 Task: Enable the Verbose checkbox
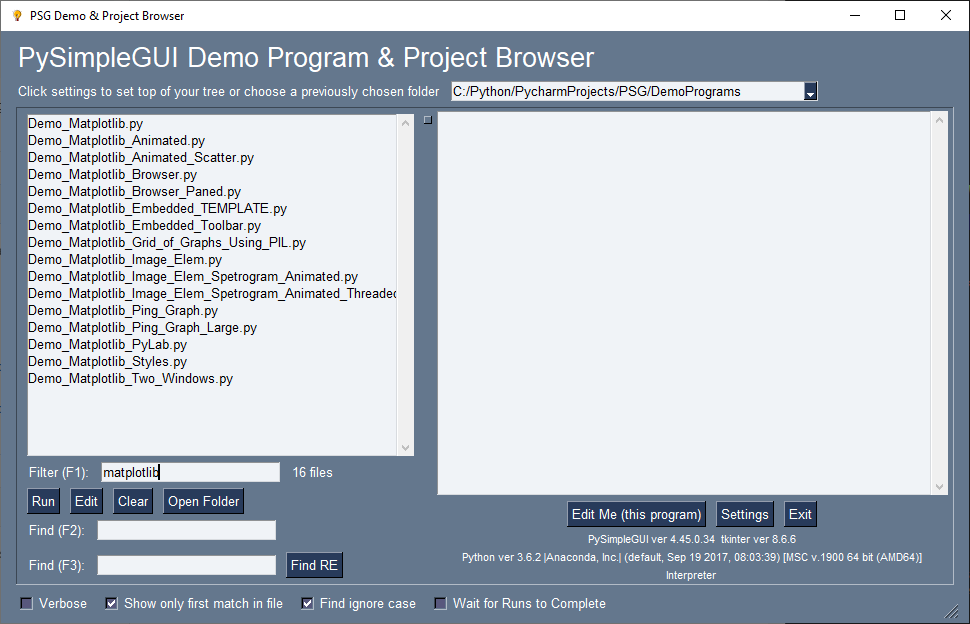point(25,603)
